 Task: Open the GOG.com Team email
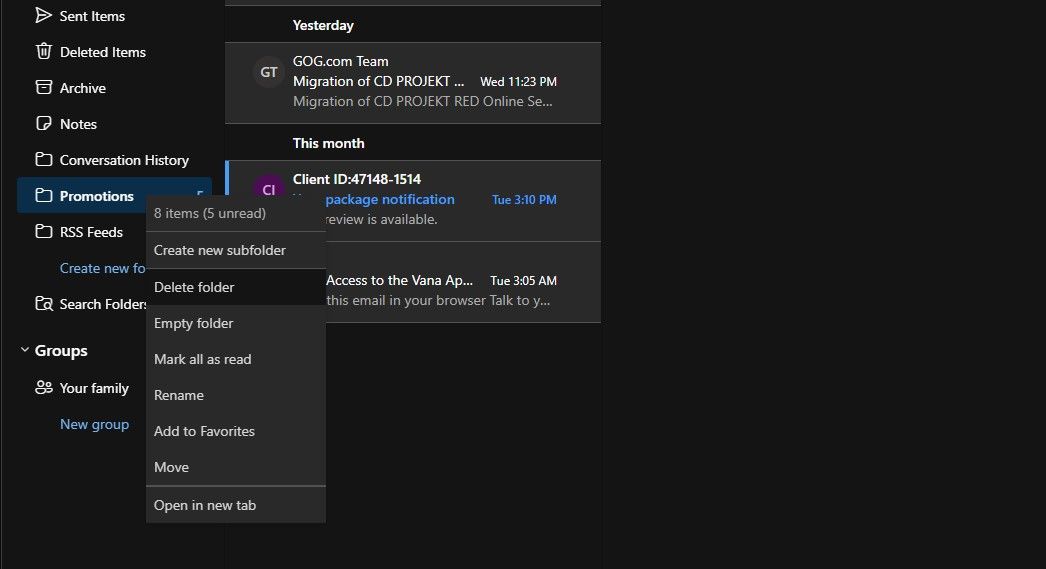(413, 83)
